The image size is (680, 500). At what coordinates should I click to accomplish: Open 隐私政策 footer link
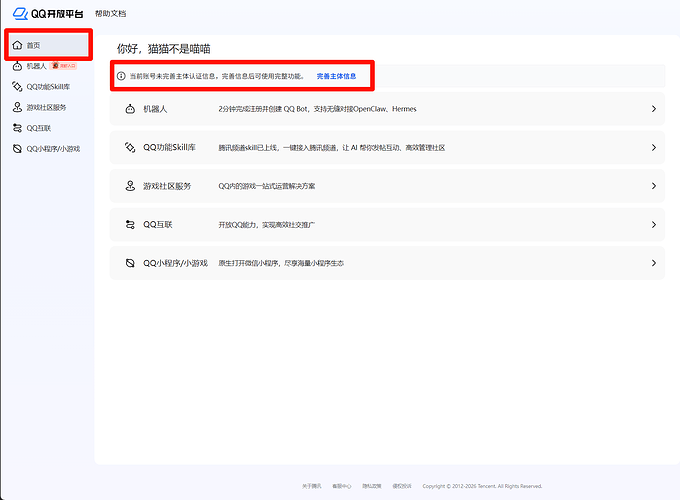click(372, 486)
